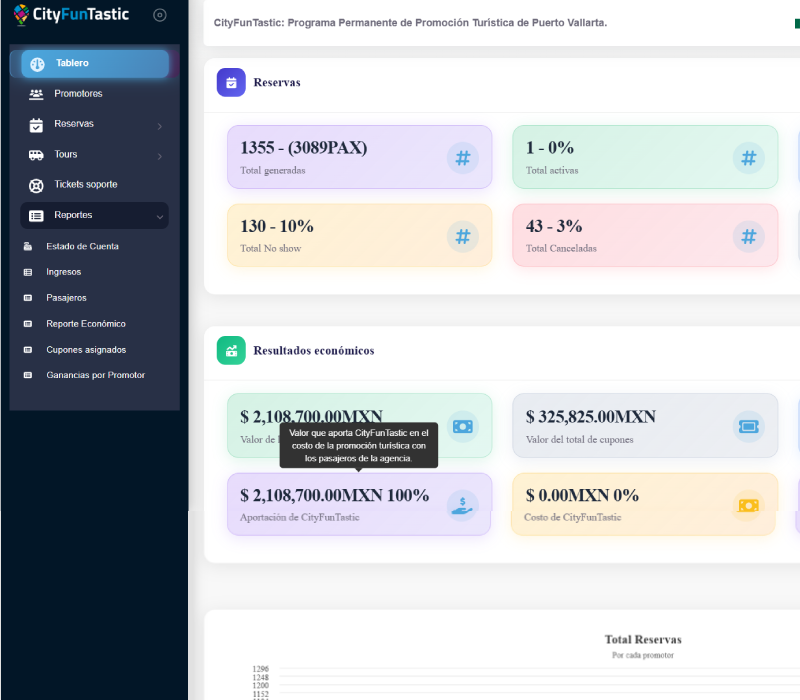Click the hash icon on Total Canceladas card
Viewport: 800px width, 700px height.
(x=748, y=237)
